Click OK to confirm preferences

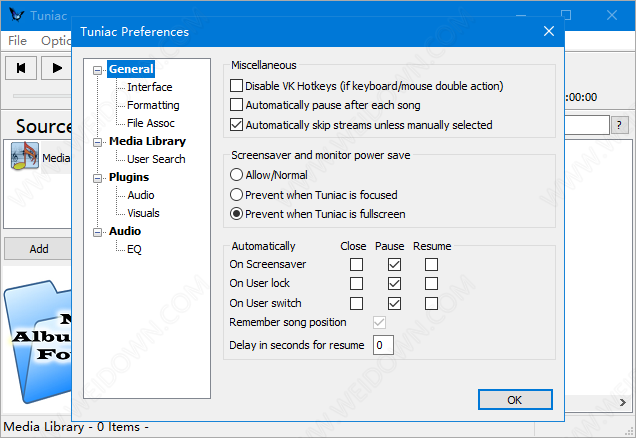click(x=514, y=399)
